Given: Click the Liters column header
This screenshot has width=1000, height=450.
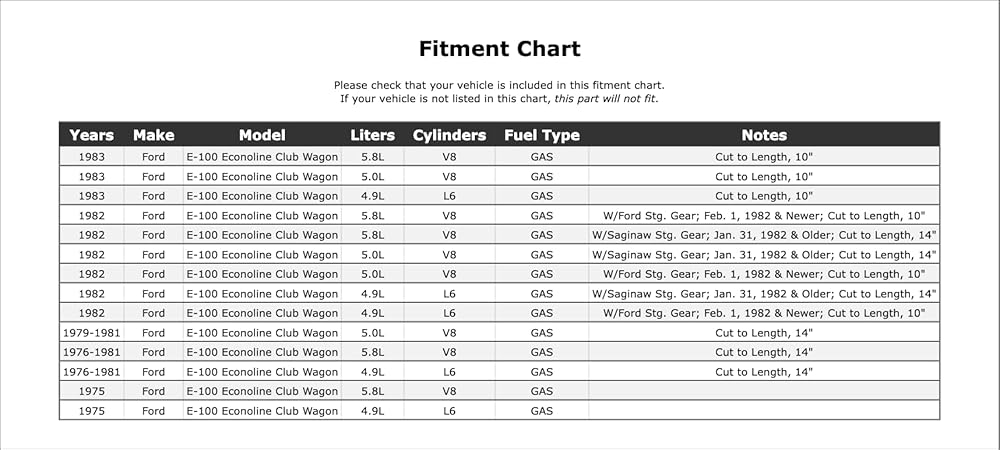Looking at the screenshot, I should tap(372, 135).
